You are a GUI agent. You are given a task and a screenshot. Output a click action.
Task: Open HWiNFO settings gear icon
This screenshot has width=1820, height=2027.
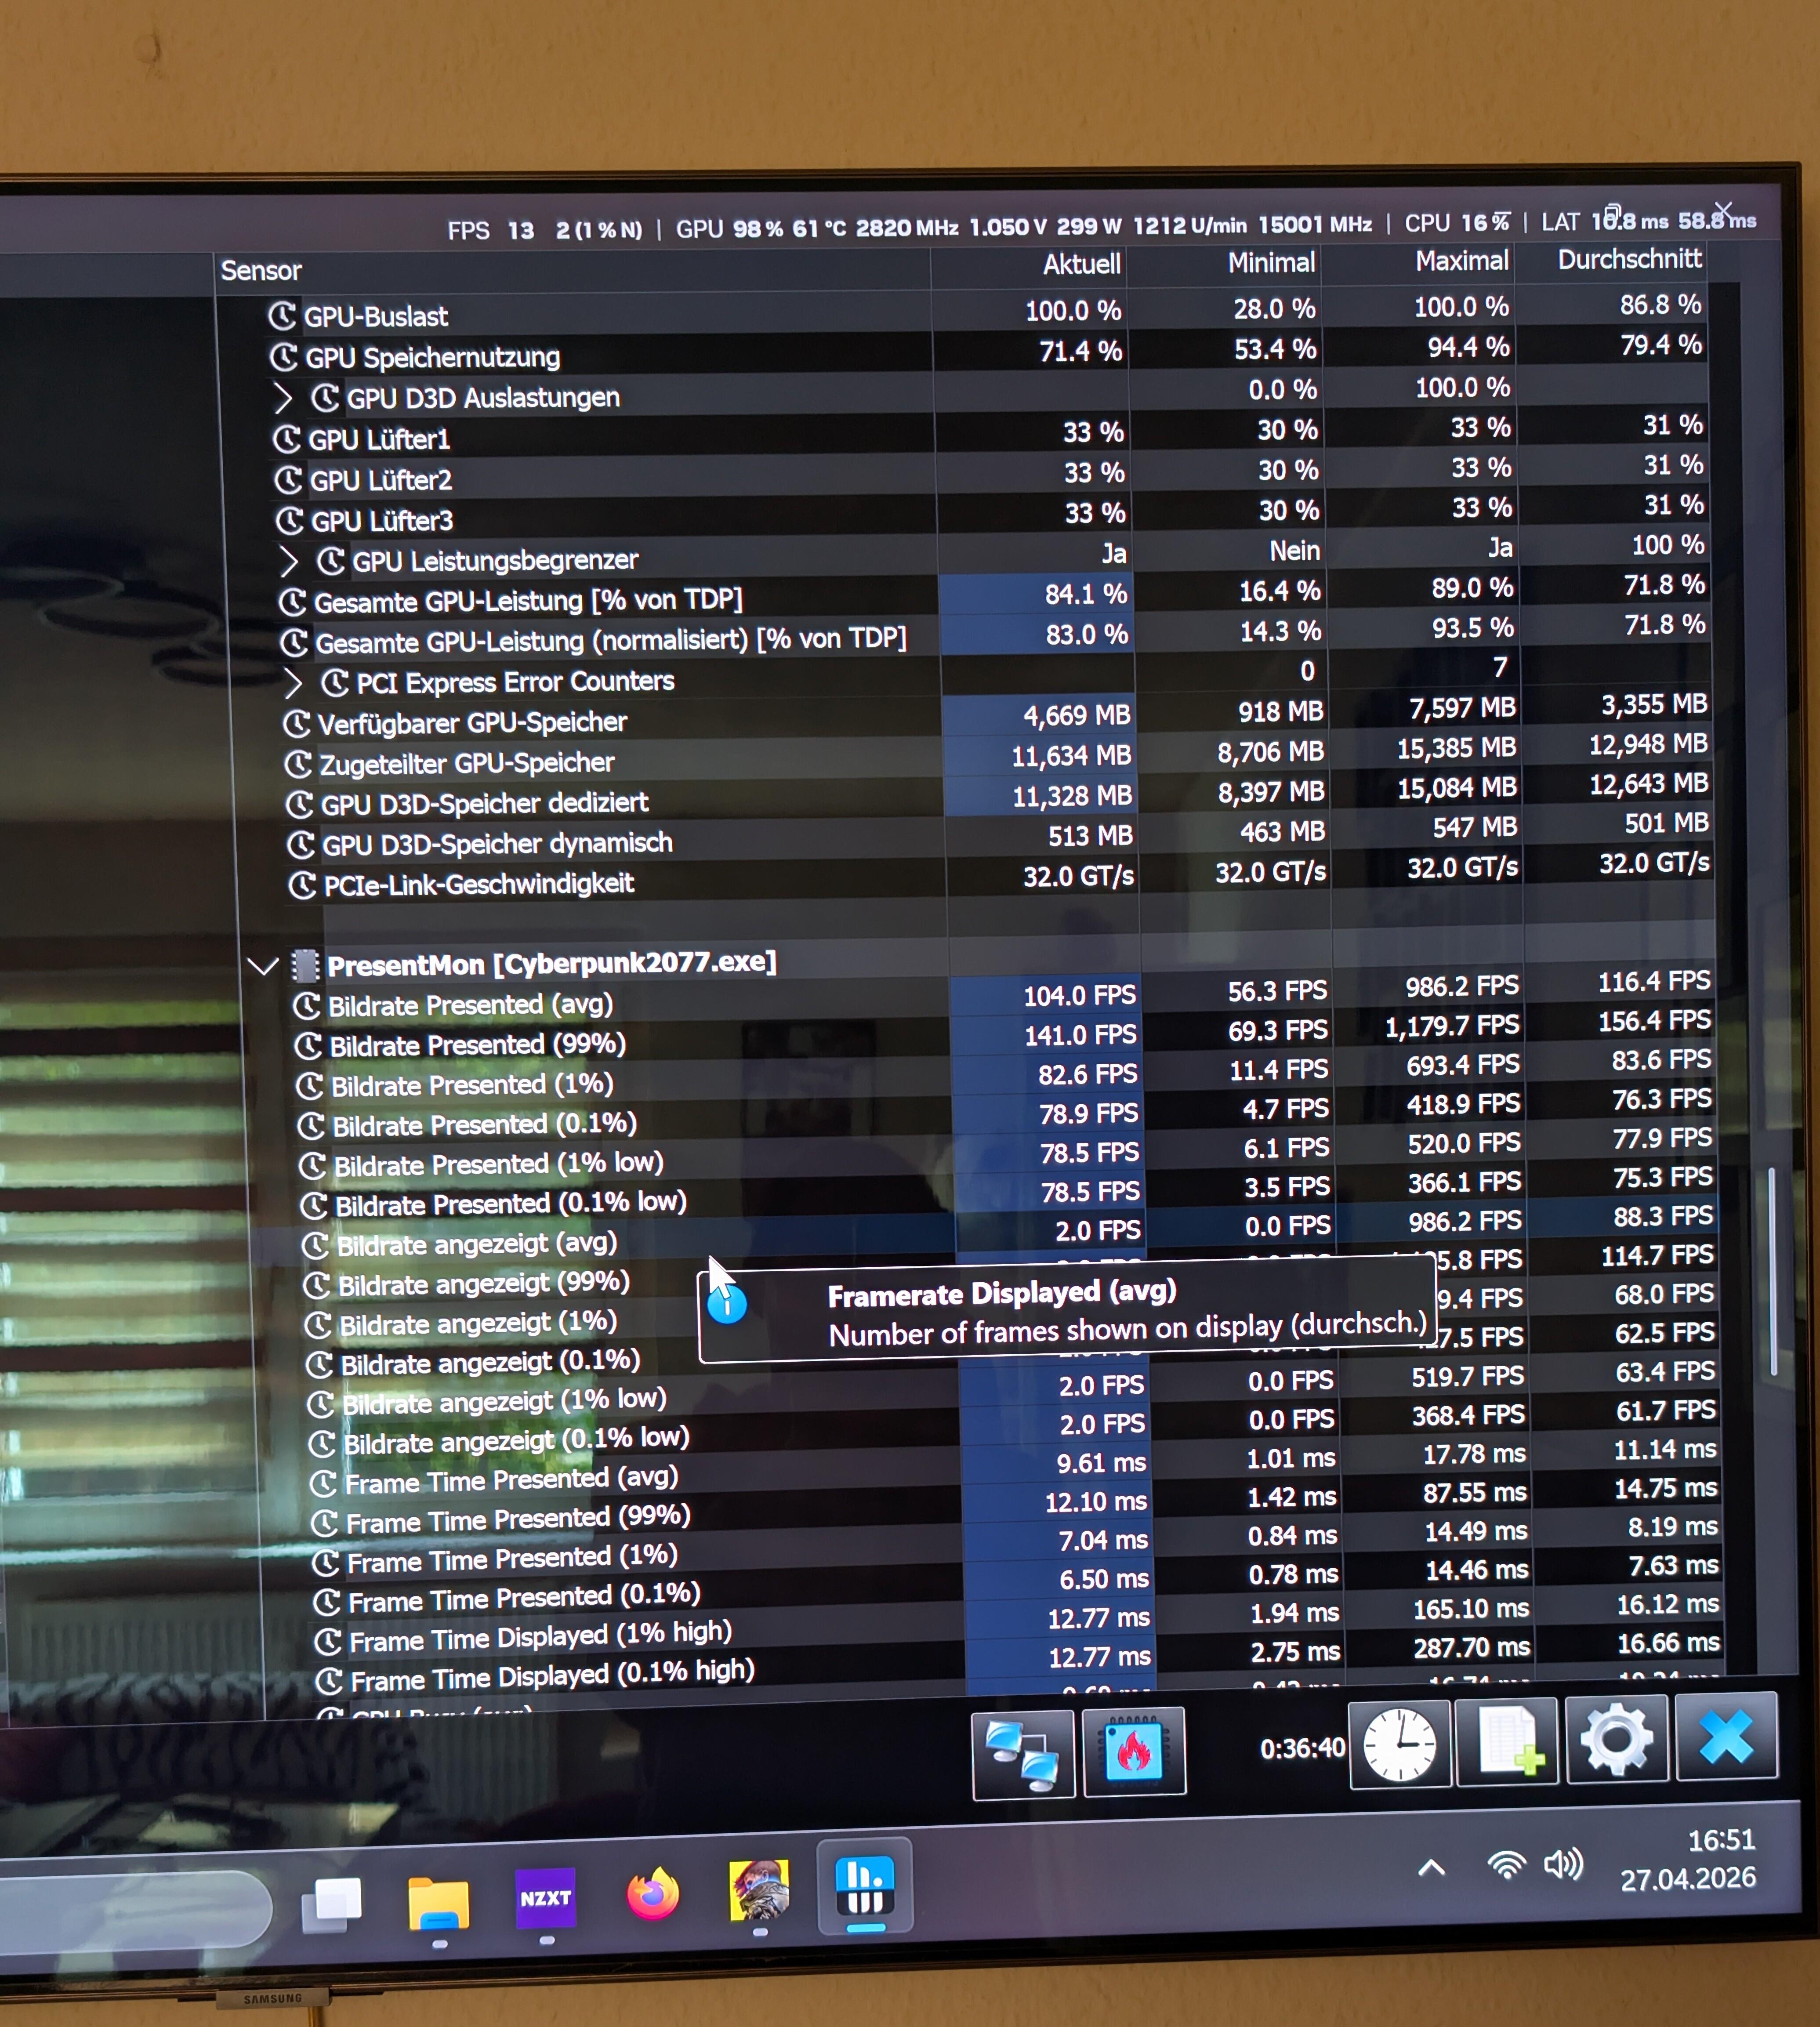[1616, 1739]
